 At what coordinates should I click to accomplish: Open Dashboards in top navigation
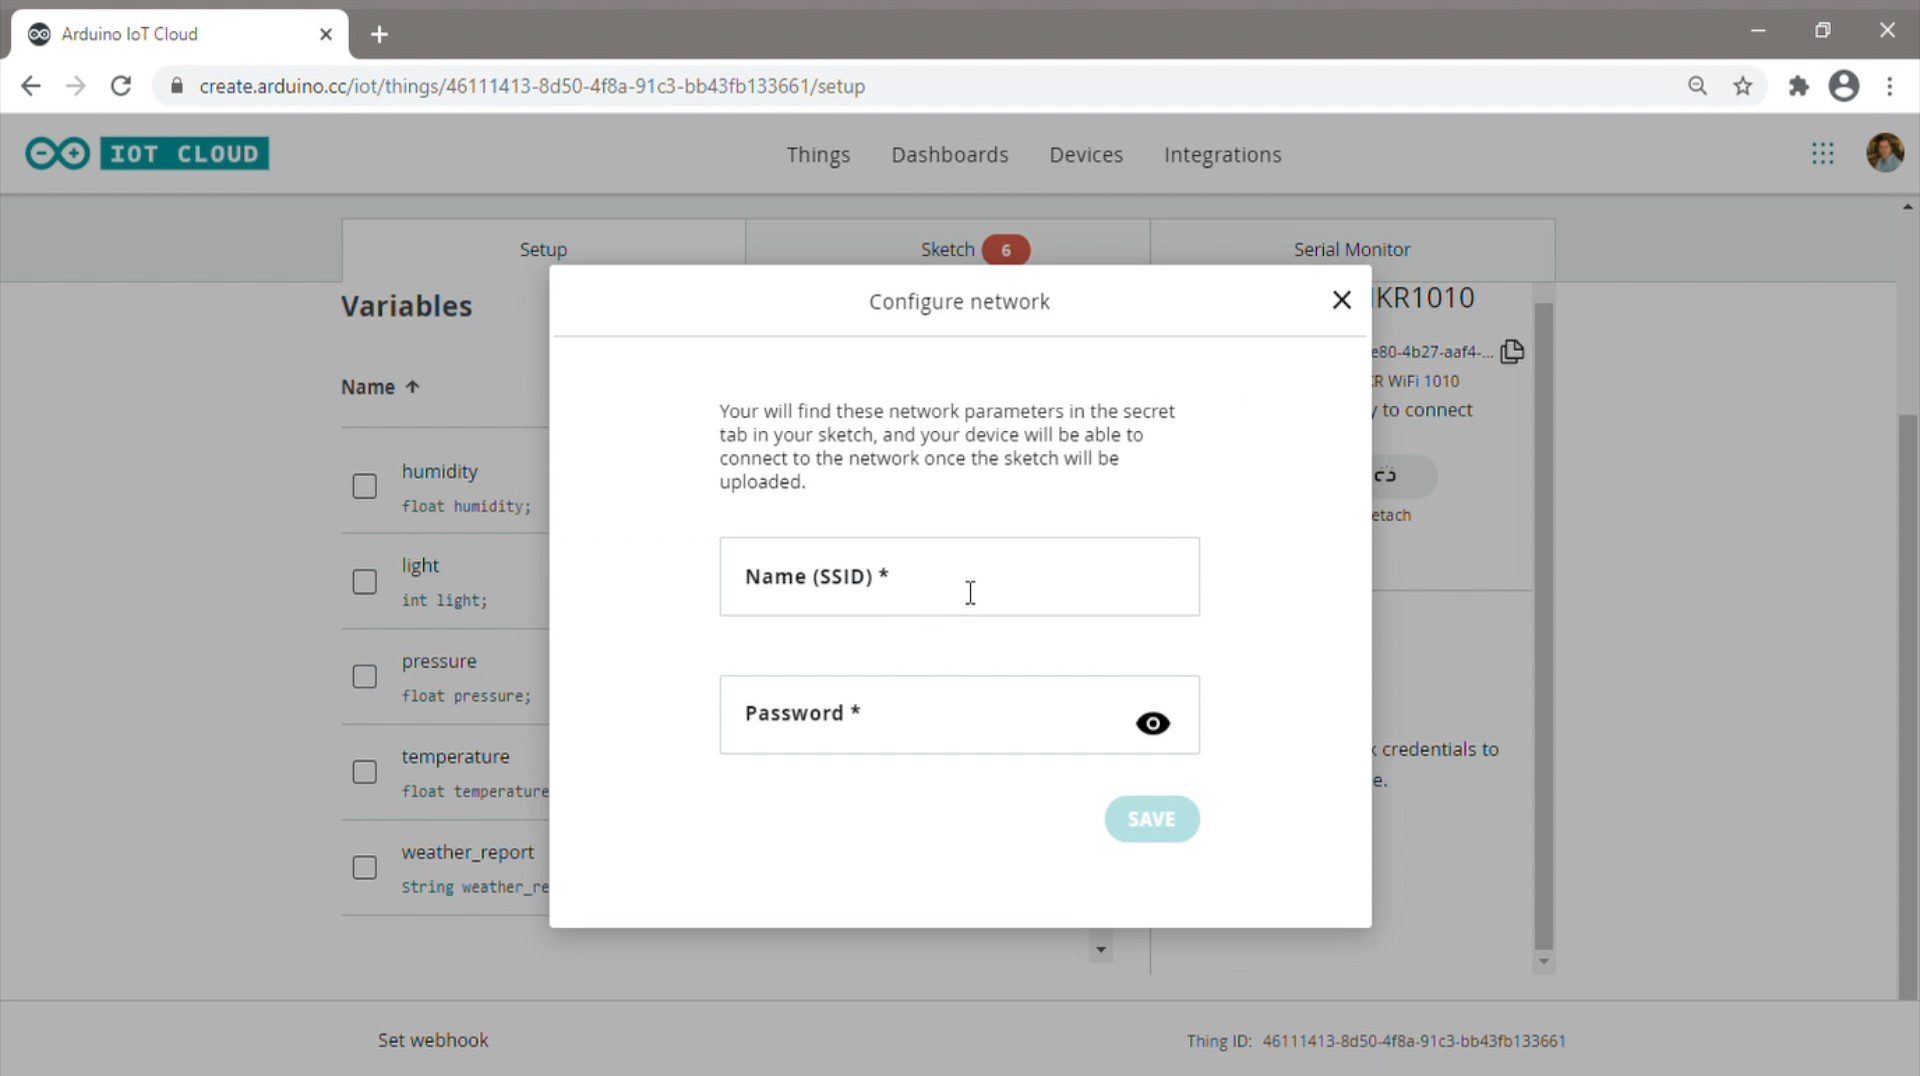949,155
